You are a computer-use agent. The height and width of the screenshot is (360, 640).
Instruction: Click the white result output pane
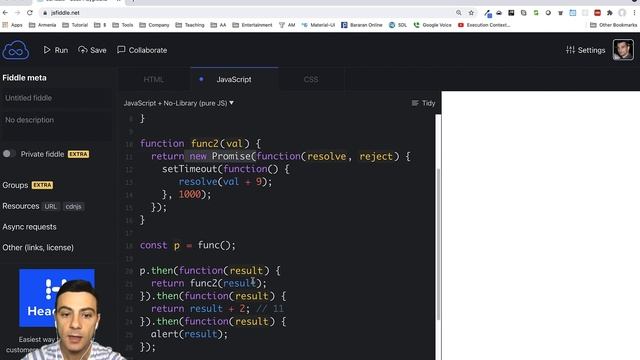(x=541, y=225)
